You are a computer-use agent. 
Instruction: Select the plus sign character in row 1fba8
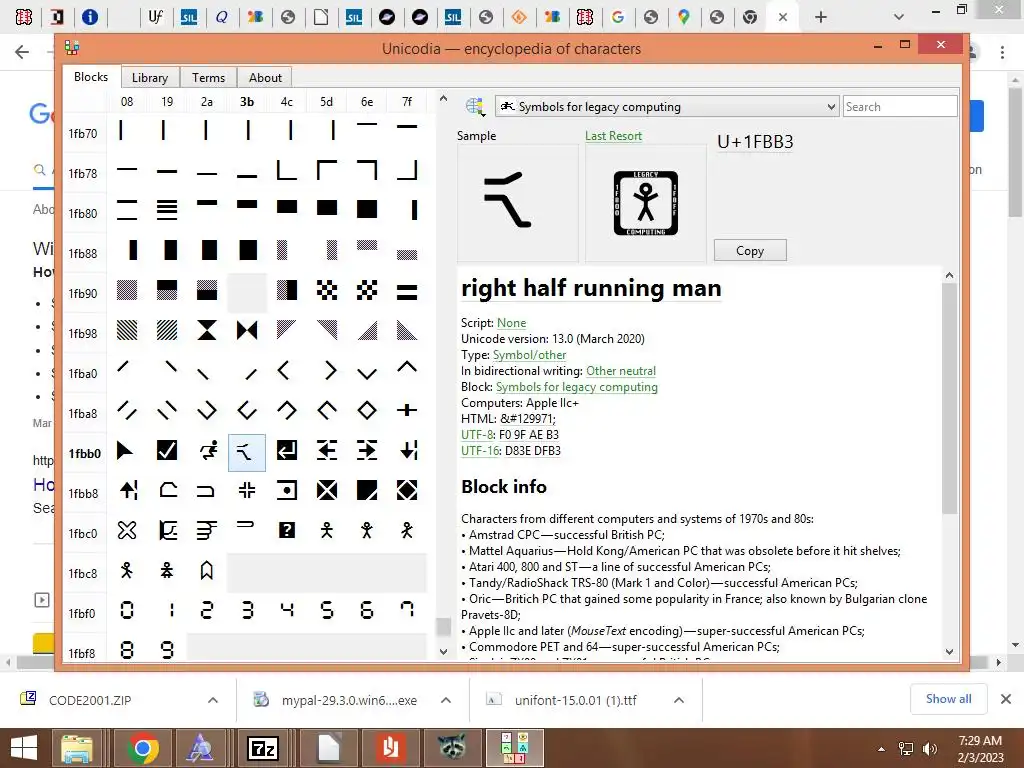pyautogui.click(x=407, y=411)
